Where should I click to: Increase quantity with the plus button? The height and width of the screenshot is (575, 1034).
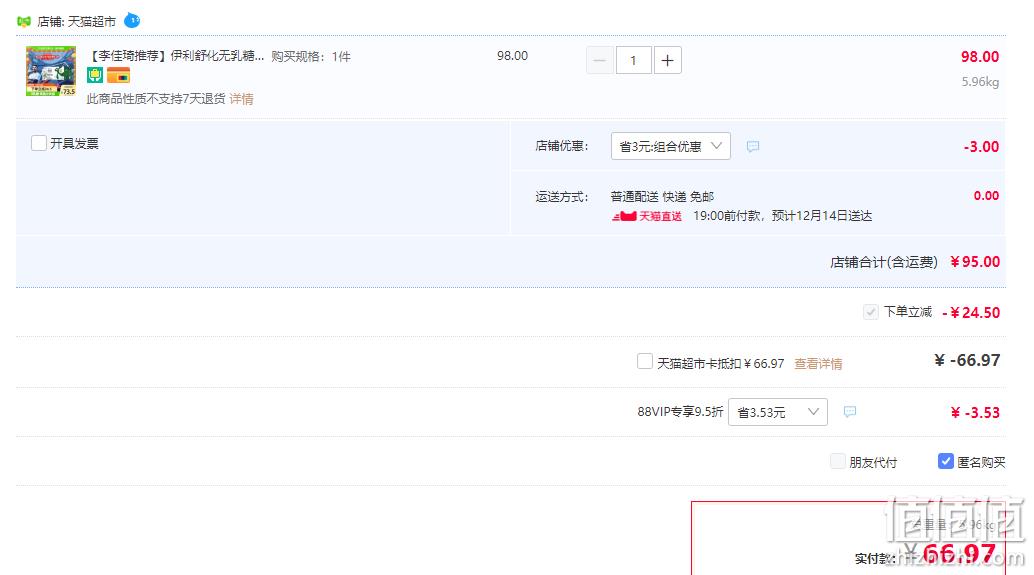click(667, 61)
